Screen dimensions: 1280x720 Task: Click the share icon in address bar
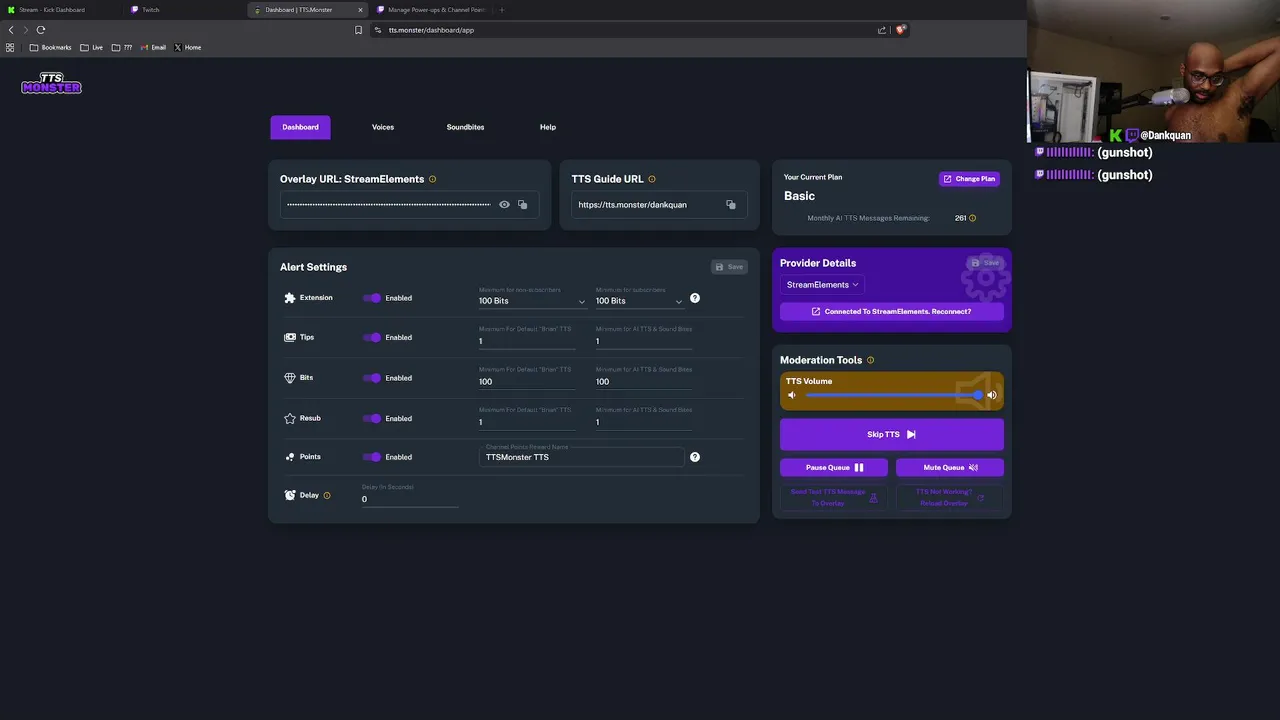point(882,30)
